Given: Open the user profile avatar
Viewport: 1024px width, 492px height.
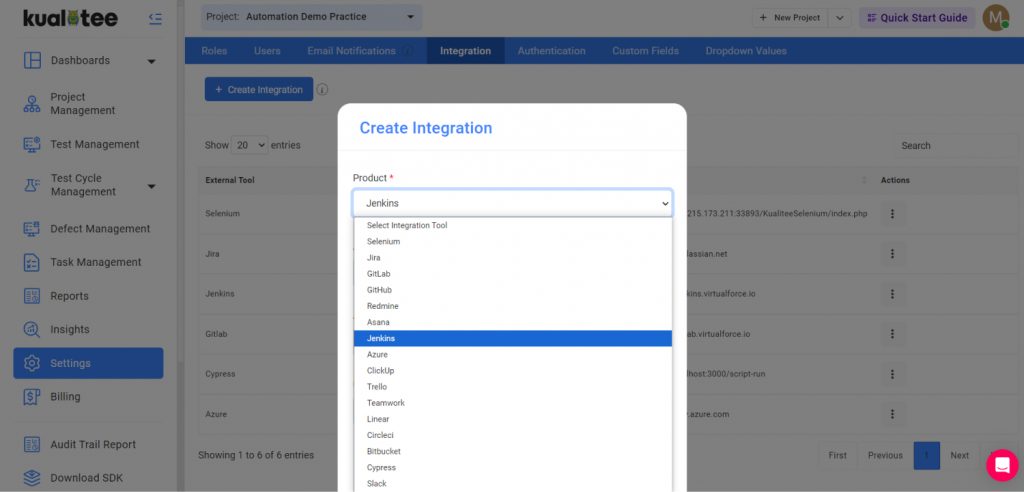Looking at the screenshot, I should click(x=995, y=18).
